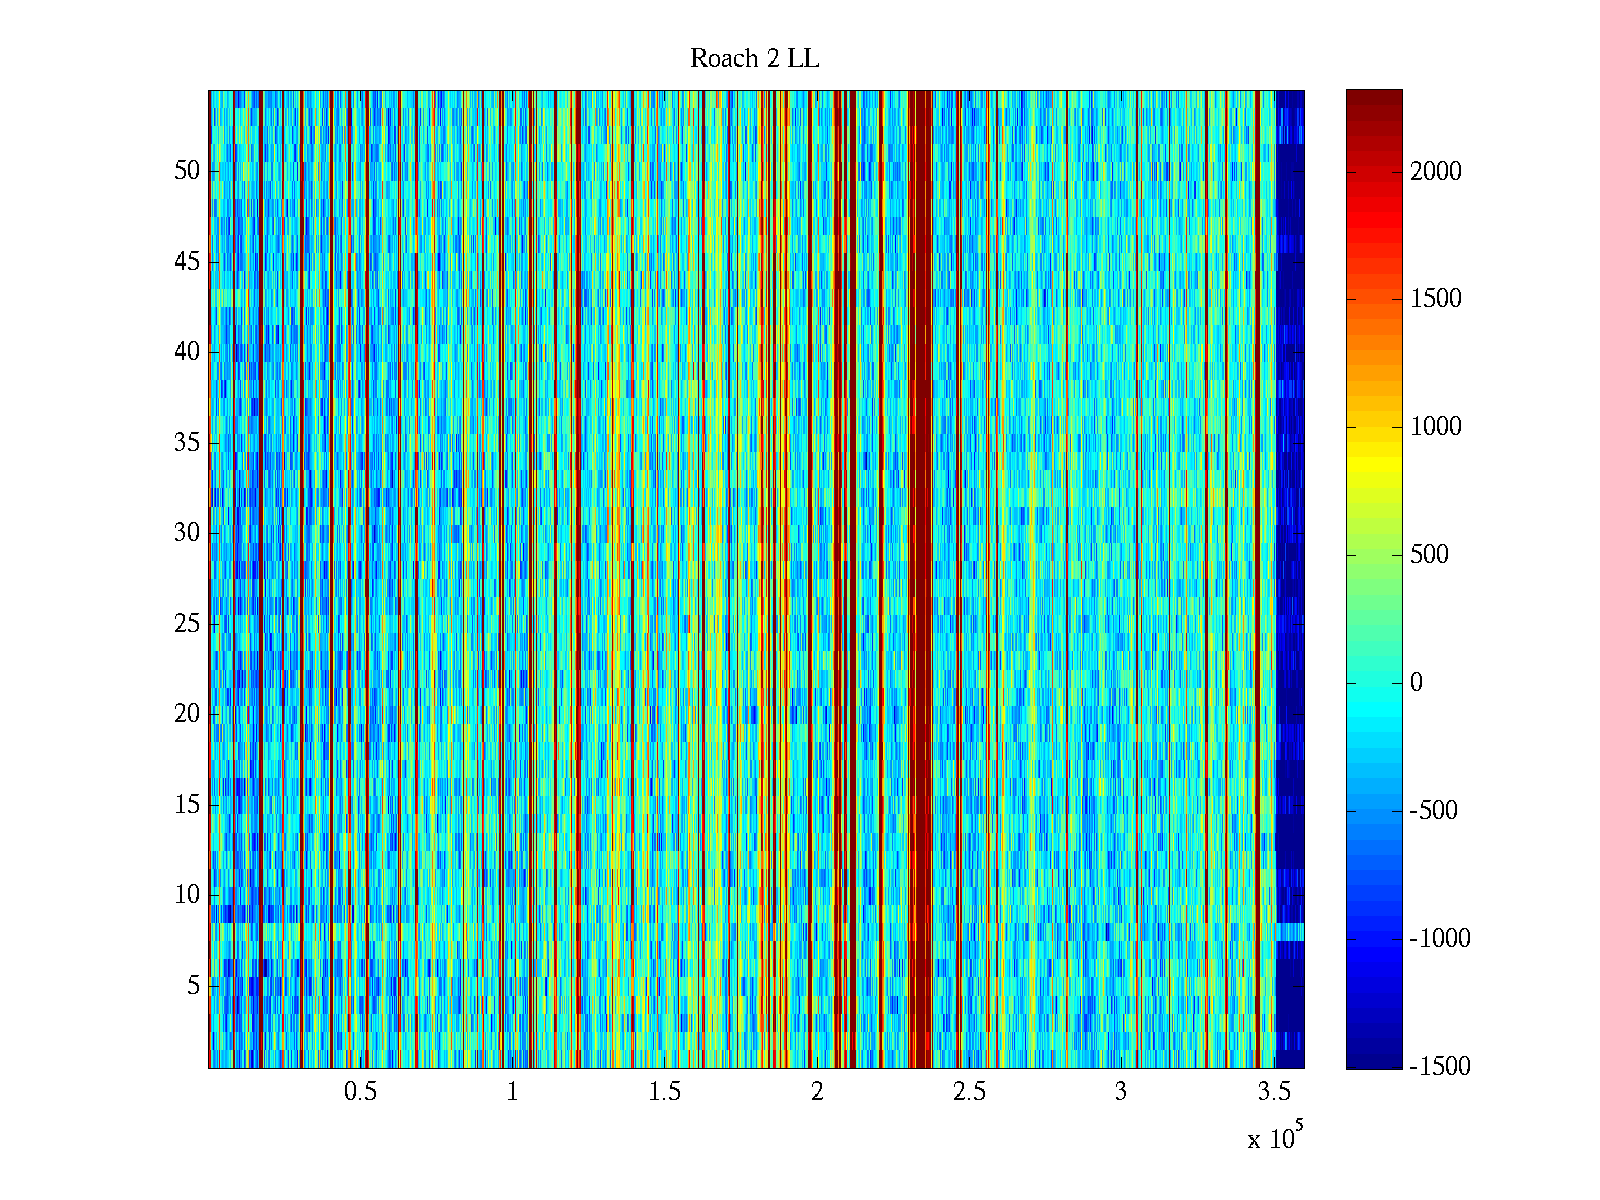Click the colorbar label 2000

(1436, 172)
